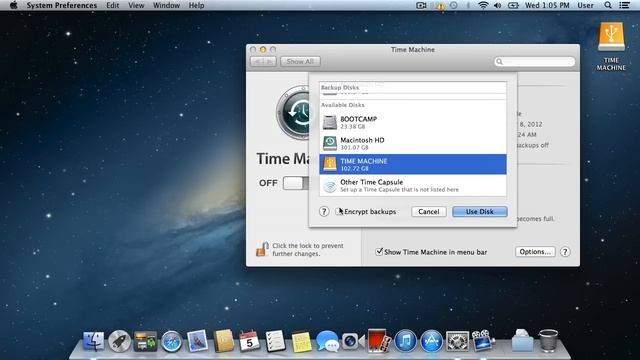Screen dimensions: 640x360
Task: Open the Help menu
Action: click(196, 5)
